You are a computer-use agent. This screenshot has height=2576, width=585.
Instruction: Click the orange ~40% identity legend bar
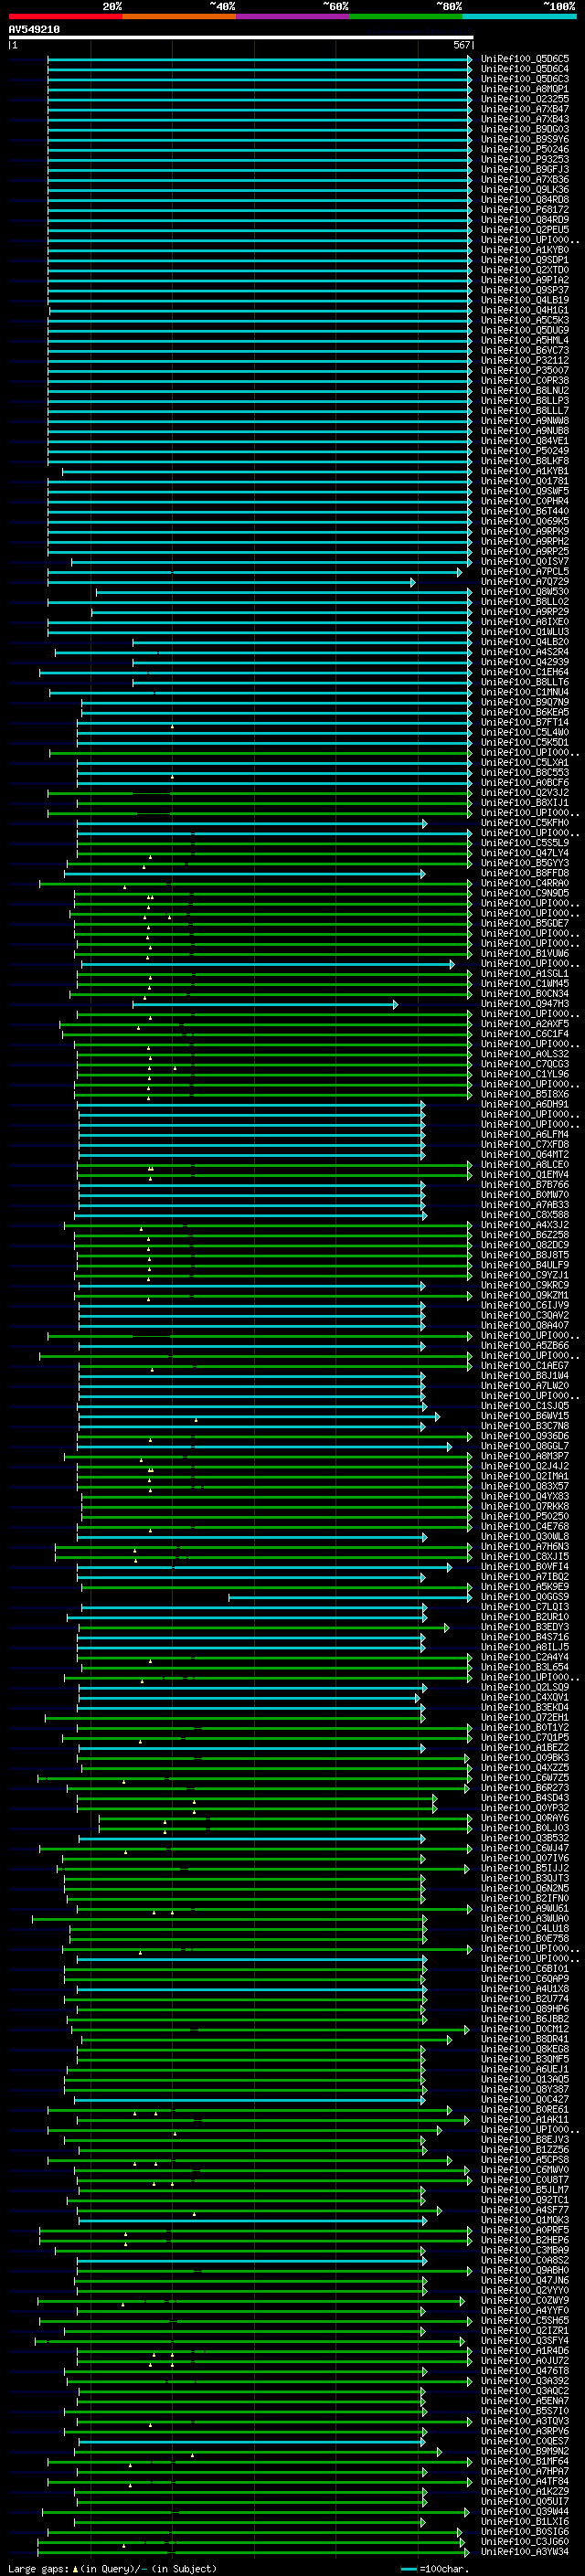tap(179, 16)
